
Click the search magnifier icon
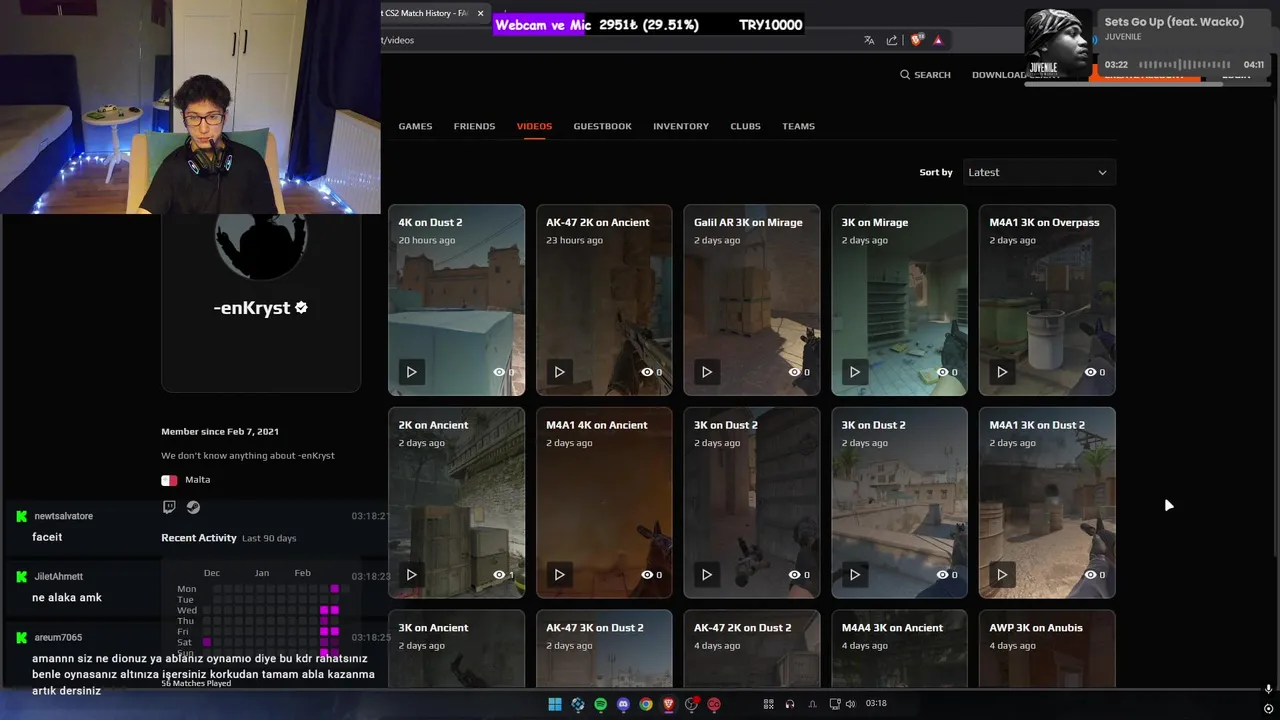pos(905,75)
